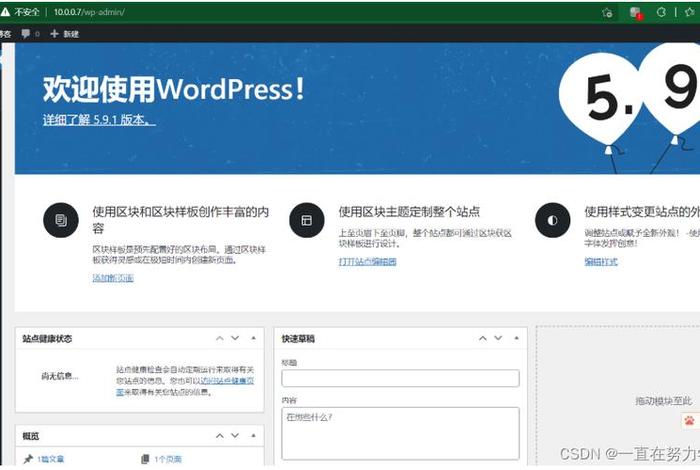Click the not-secure warning triangle icon
The height and width of the screenshot is (470, 700).
point(5,12)
